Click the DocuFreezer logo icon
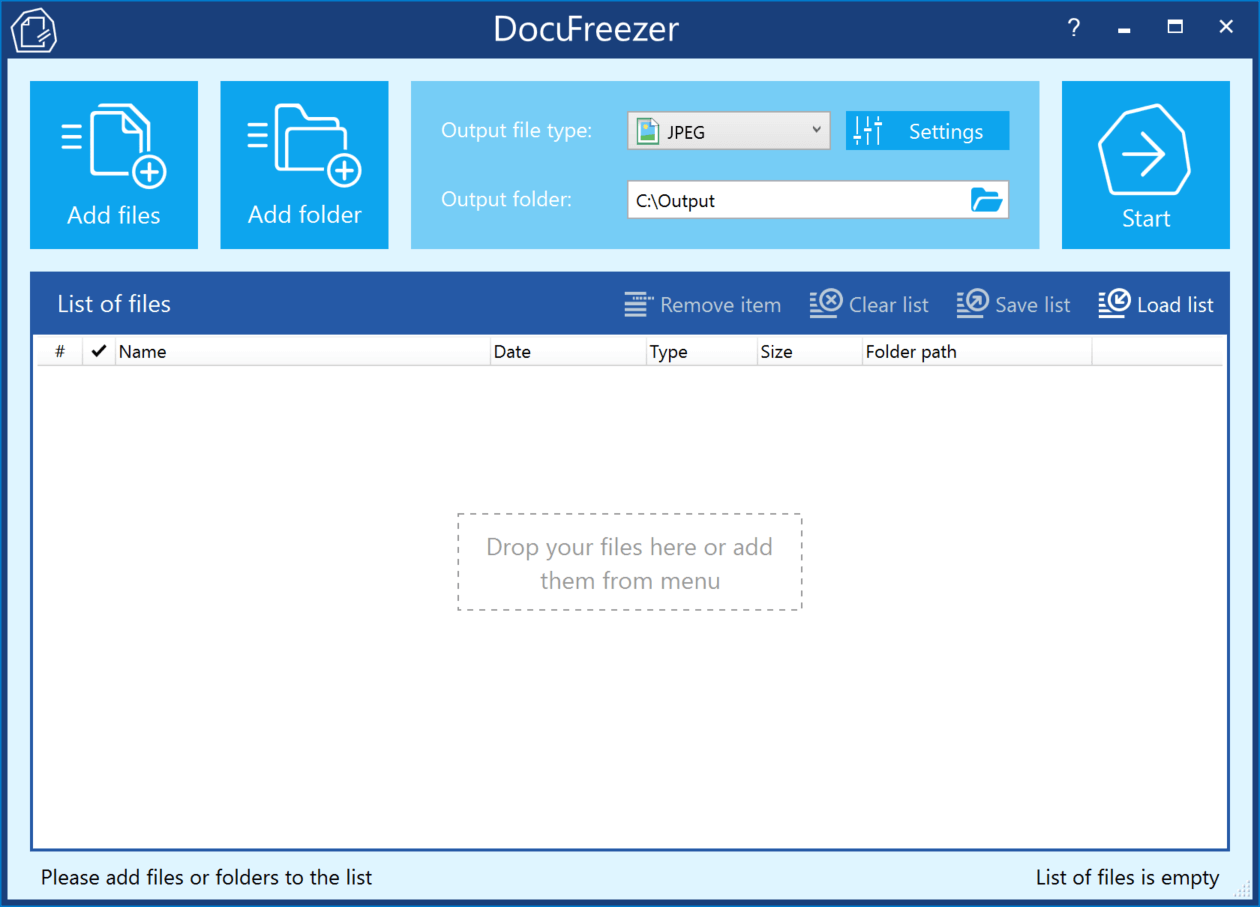This screenshot has width=1260, height=907. (x=33, y=29)
